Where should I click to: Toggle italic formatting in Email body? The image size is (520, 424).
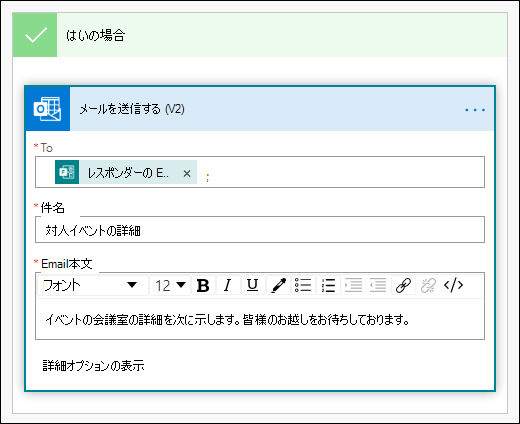tap(228, 286)
